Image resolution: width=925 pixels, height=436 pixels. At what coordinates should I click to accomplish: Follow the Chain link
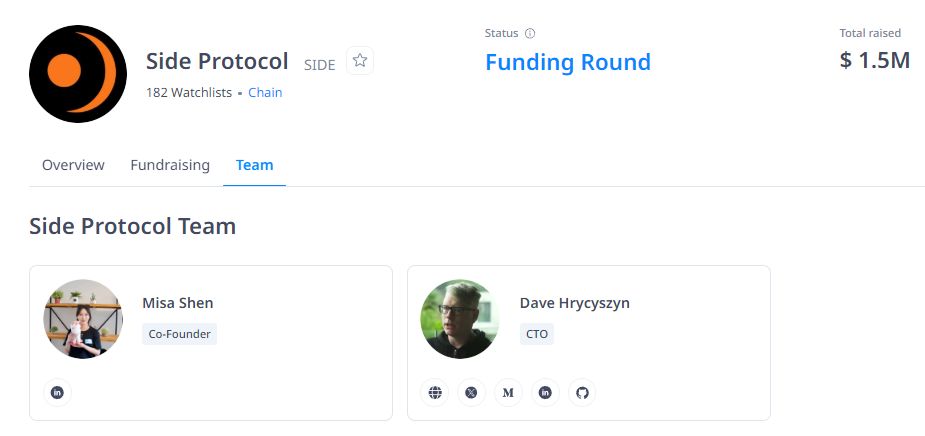265,92
